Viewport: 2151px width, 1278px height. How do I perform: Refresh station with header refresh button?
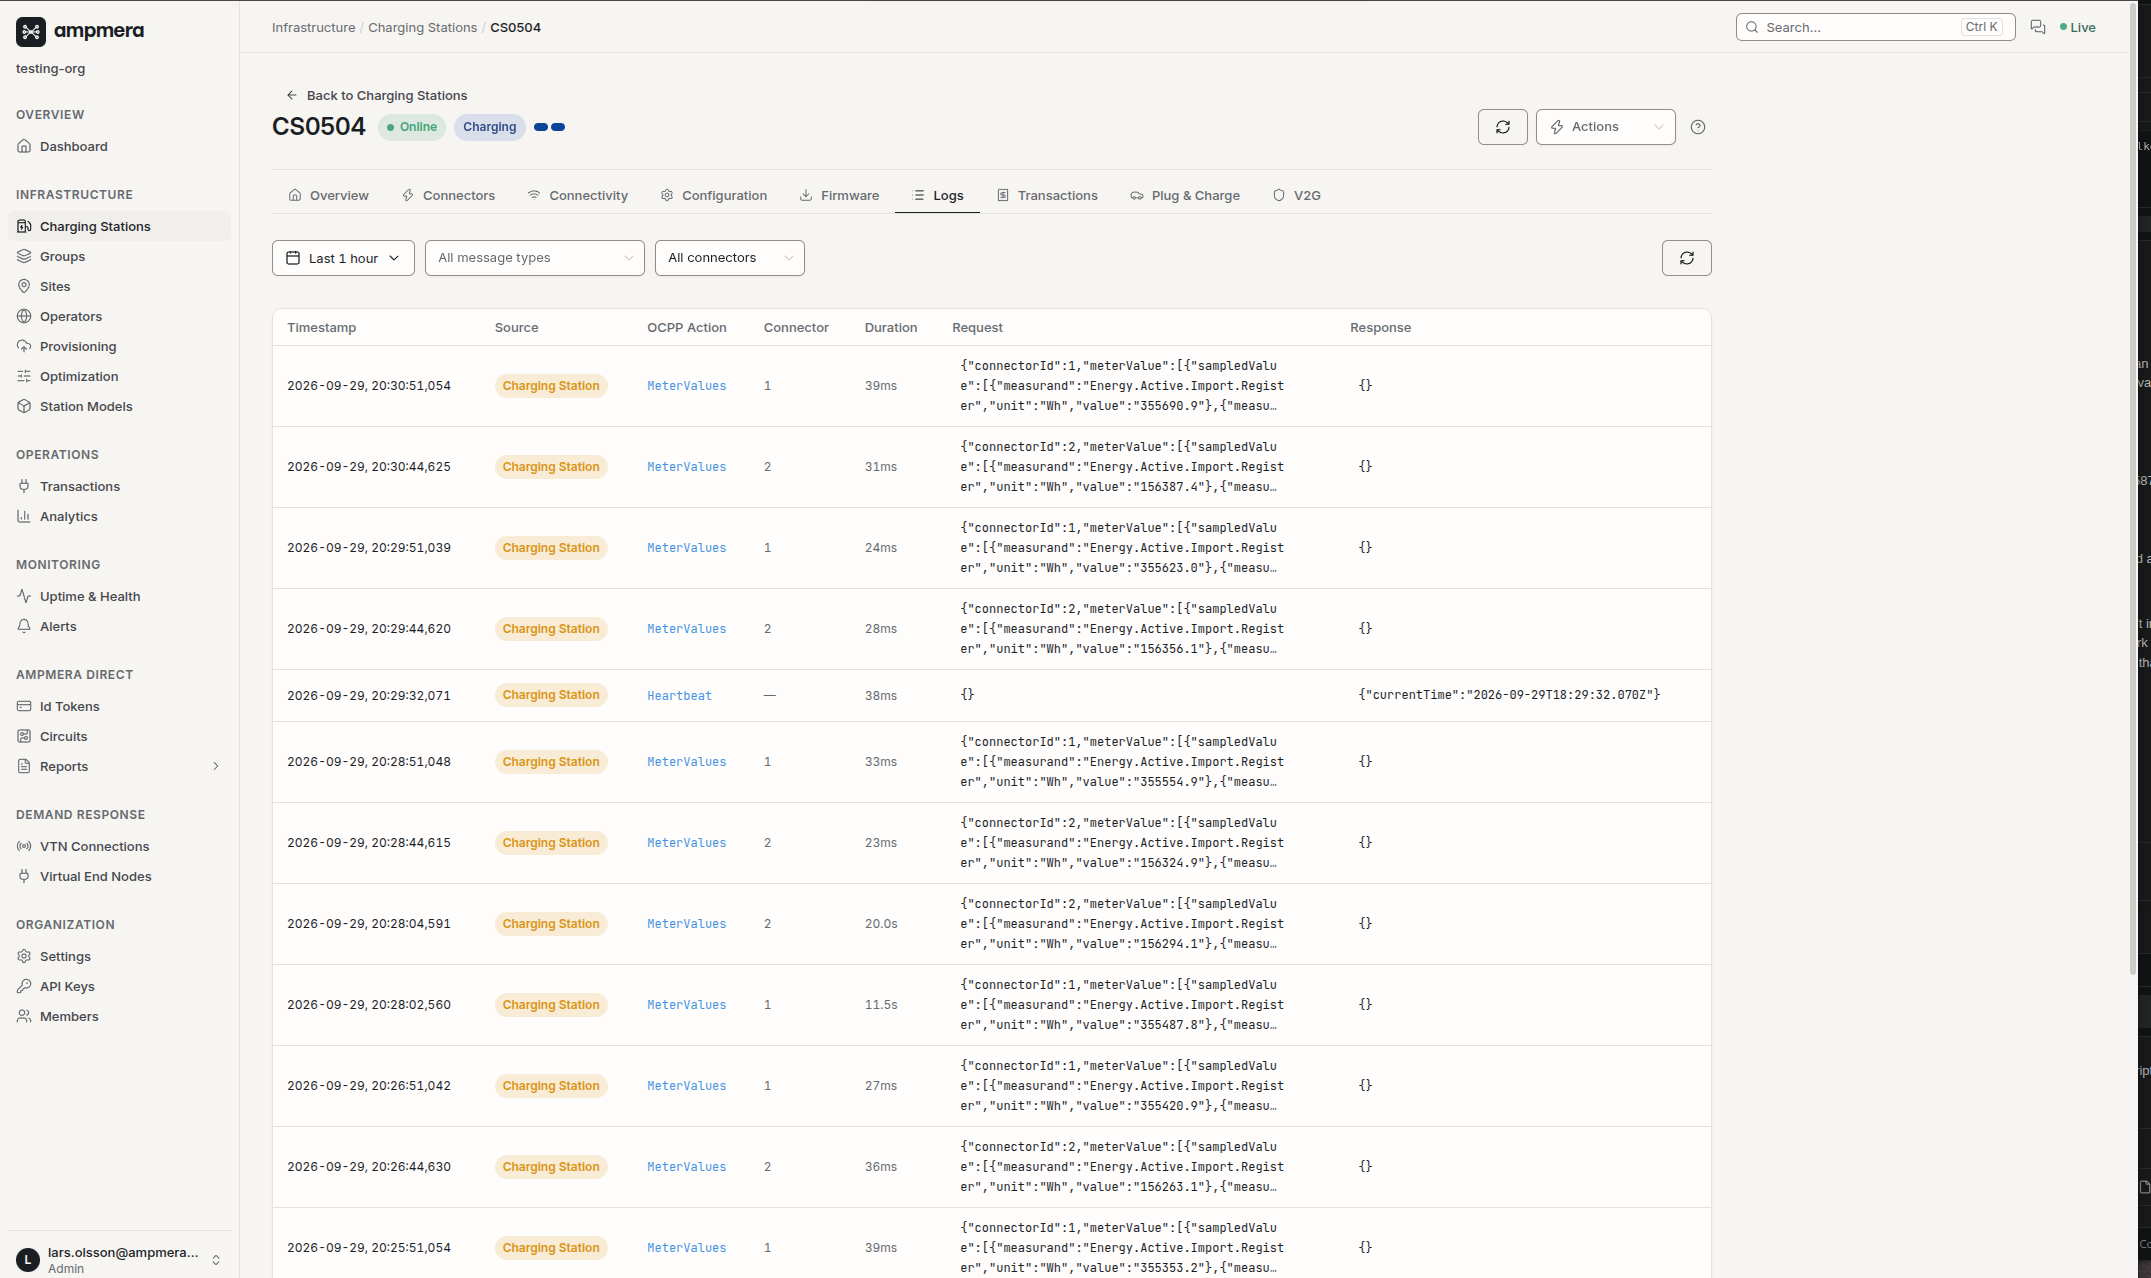tap(1503, 127)
